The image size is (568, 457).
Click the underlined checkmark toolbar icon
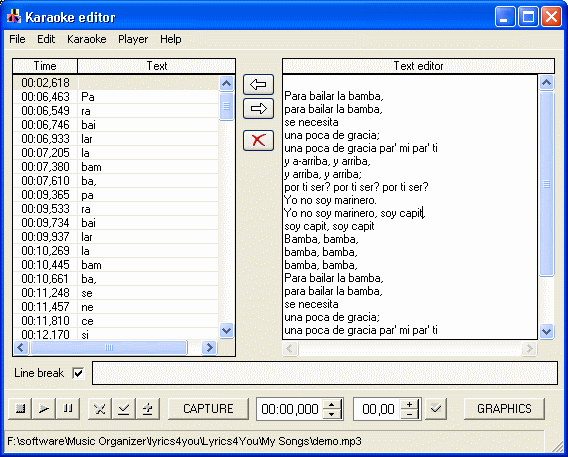(x=124, y=409)
